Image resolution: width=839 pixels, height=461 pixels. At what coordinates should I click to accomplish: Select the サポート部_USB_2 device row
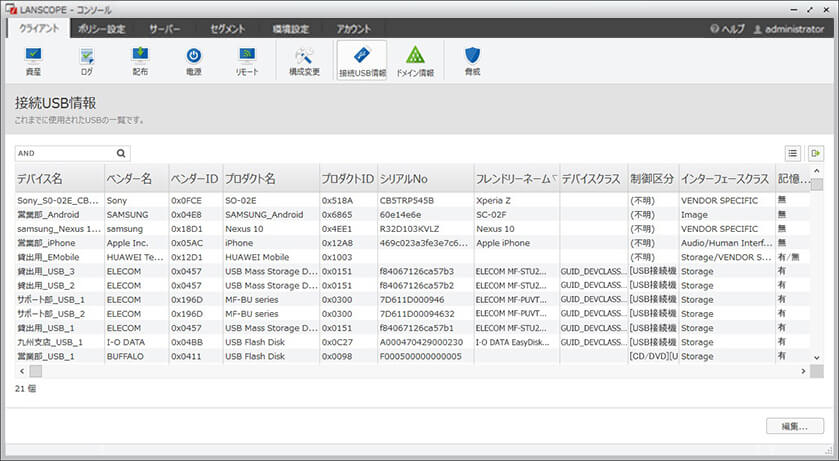point(412,314)
